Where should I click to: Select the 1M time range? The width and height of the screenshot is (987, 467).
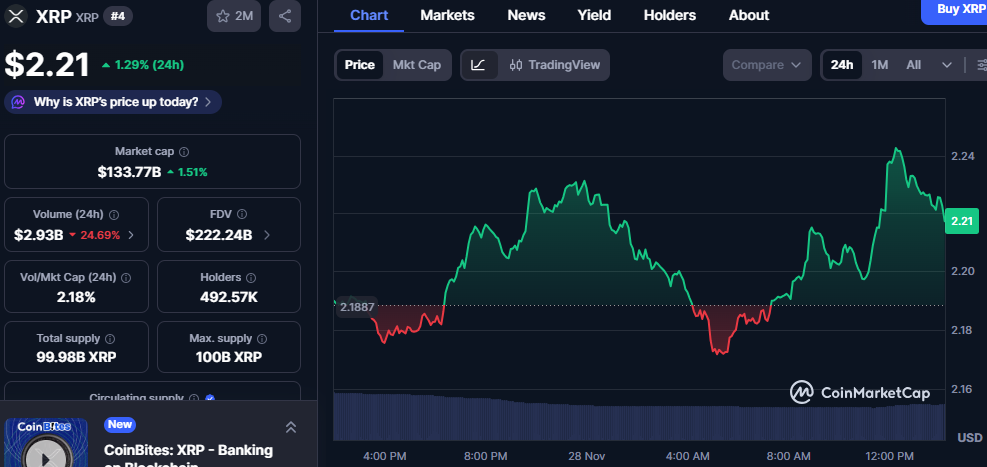tap(880, 65)
